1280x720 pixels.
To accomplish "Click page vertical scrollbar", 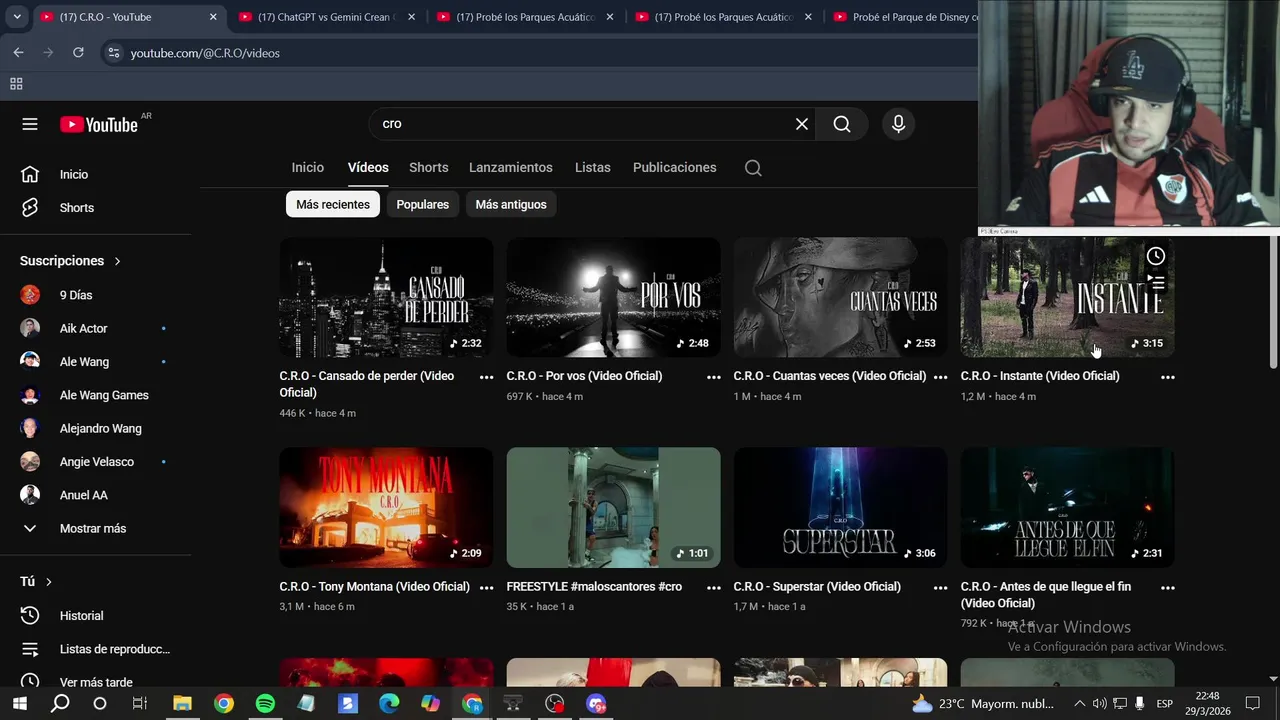I will [x=1273, y=300].
